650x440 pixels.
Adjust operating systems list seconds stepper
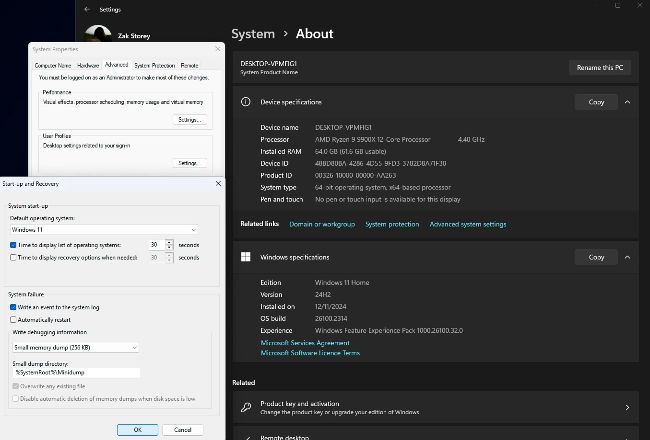[169, 245]
